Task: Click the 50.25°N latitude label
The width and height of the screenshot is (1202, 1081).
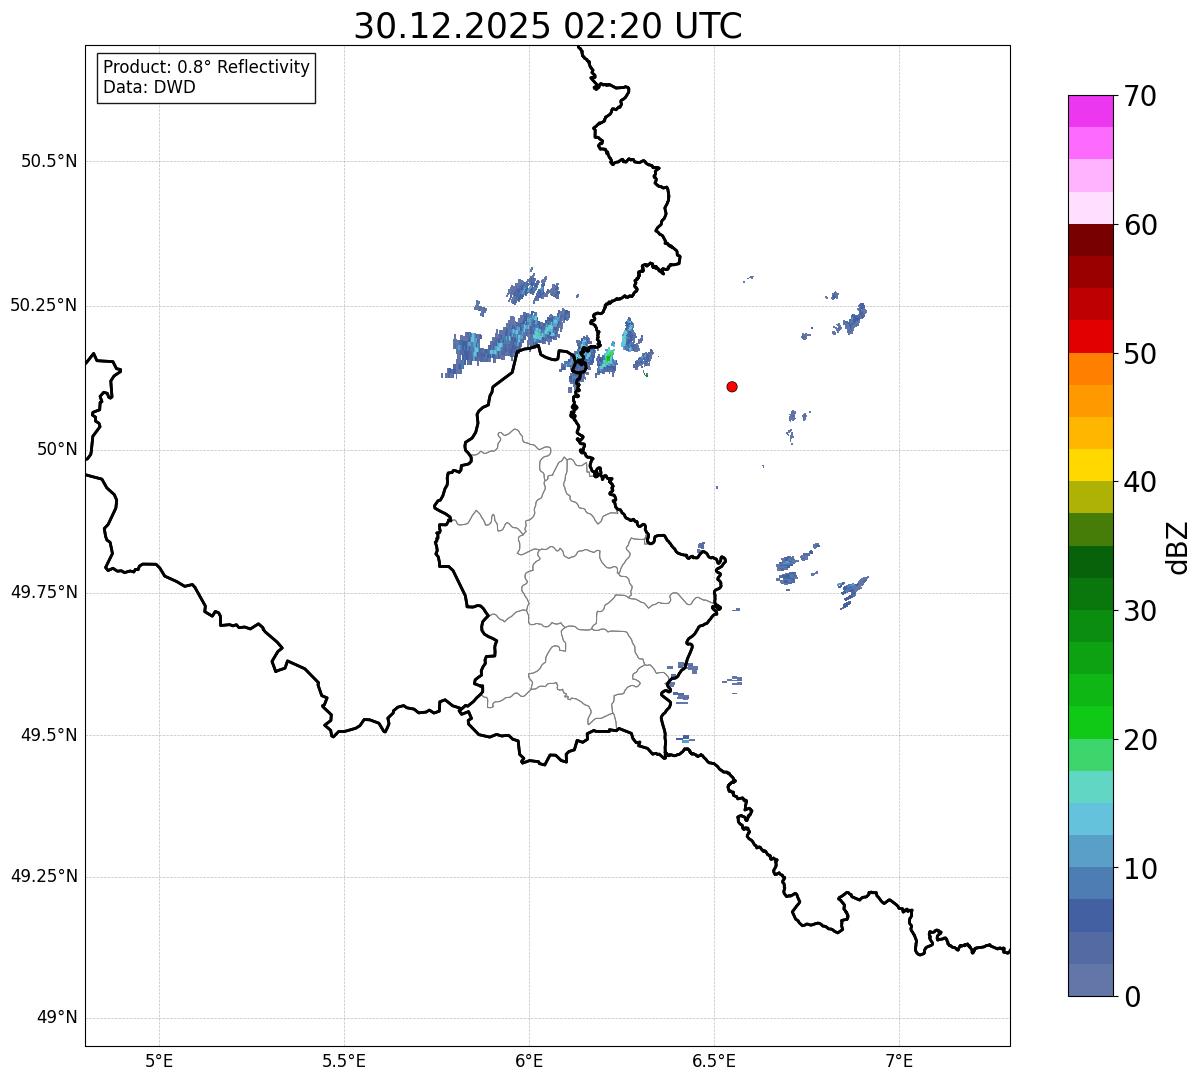Action: [43, 305]
